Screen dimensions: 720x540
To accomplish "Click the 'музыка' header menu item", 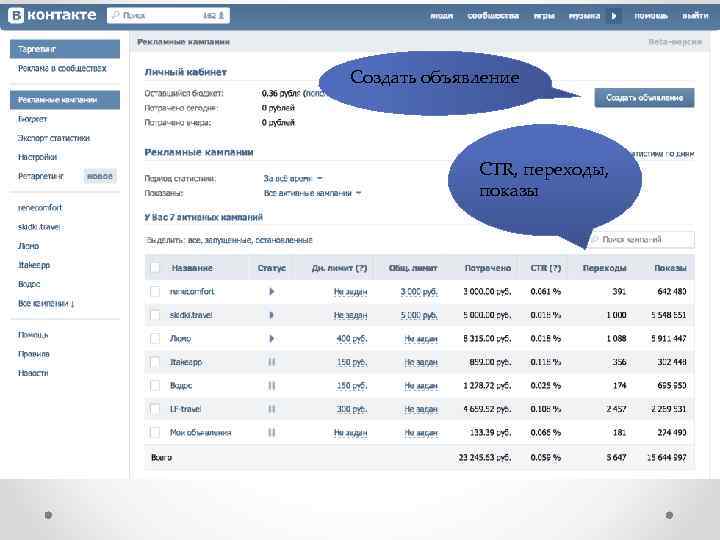I will [x=585, y=16].
